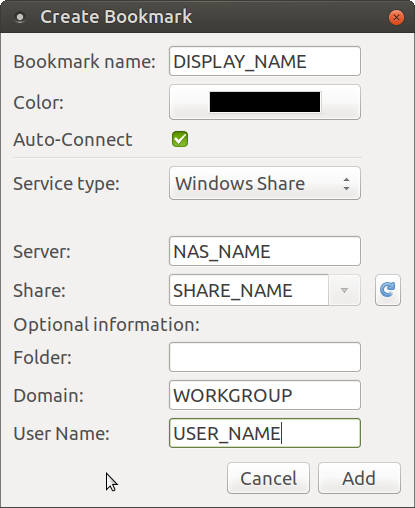Click the empty Folder field
The width and height of the screenshot is (415, 508).
(x=265, y=357)
